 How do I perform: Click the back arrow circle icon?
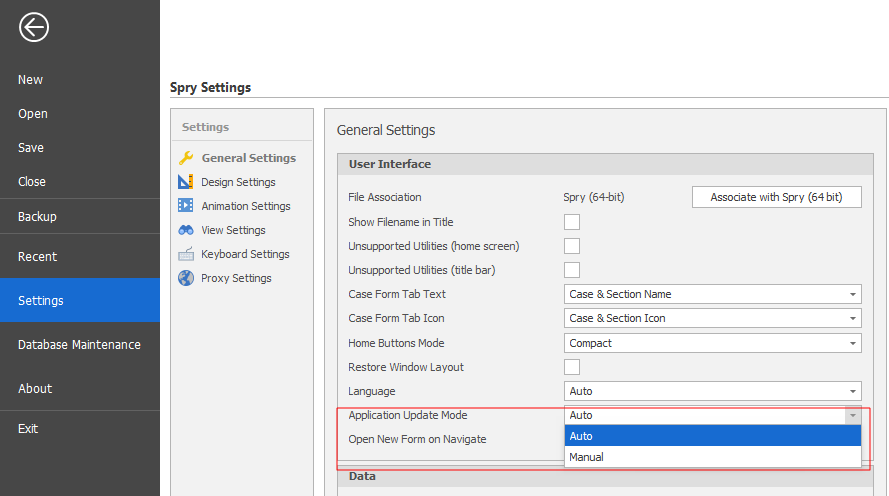(34, 27)
